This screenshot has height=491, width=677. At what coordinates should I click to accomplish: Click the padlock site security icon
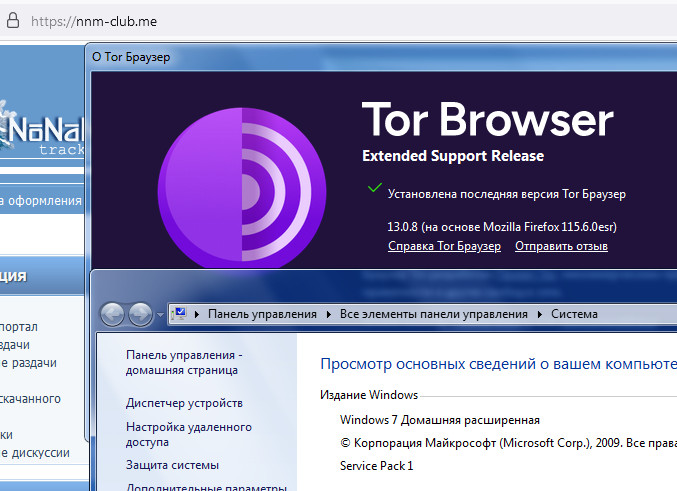[13, 20]
